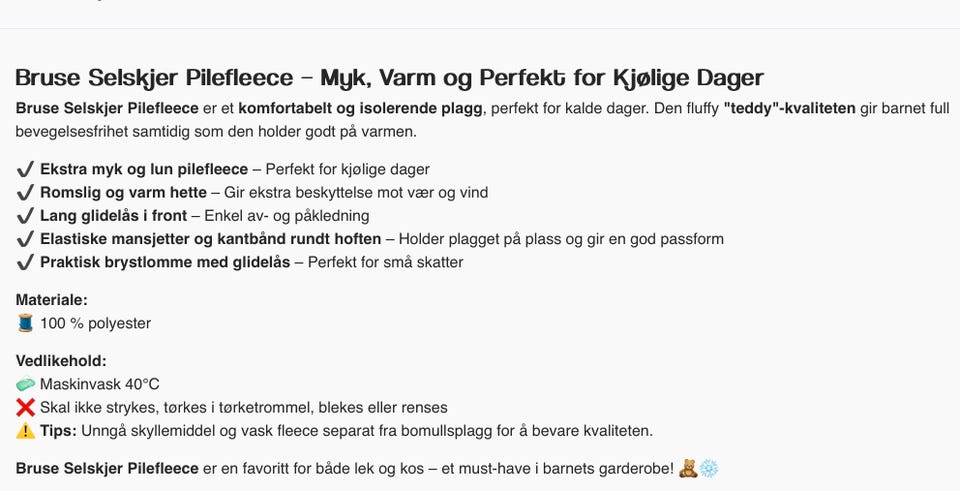Click the checkmark beside Ekstra myk pilefleece
The height and width of the screenshot is (491, 960).
[25, 170]
